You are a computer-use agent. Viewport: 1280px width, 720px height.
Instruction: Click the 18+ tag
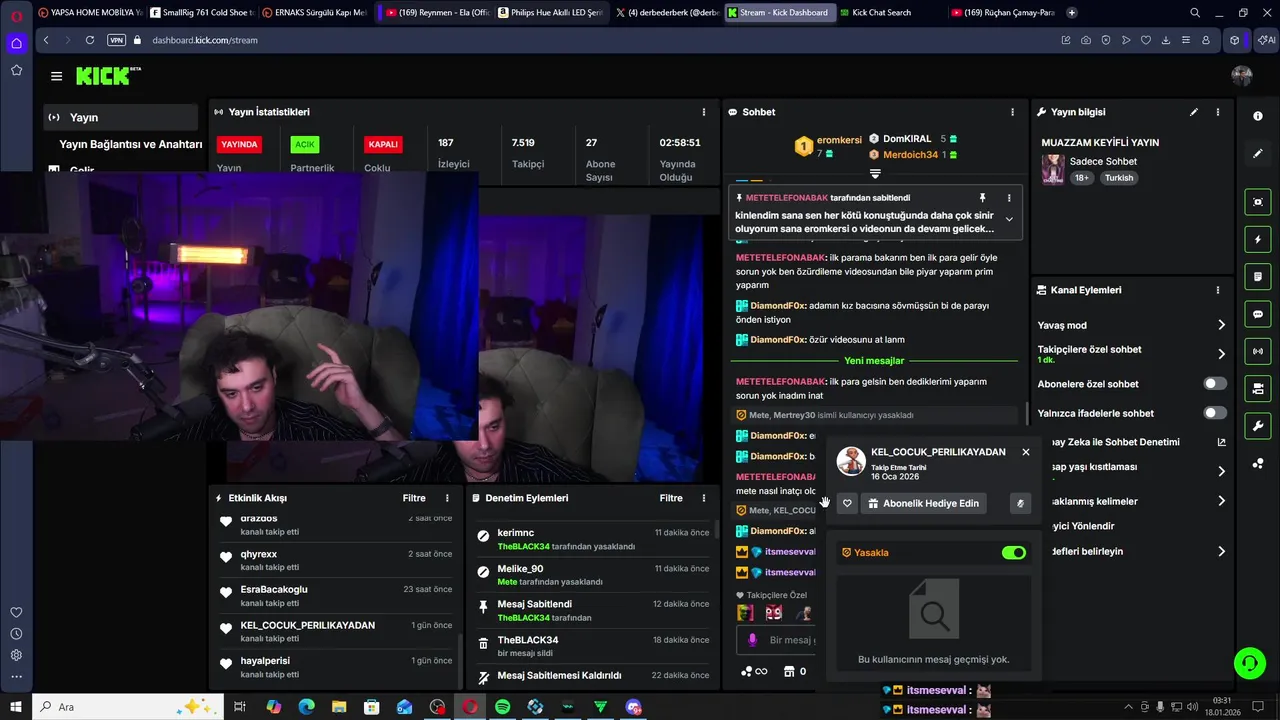[1082, 178]
